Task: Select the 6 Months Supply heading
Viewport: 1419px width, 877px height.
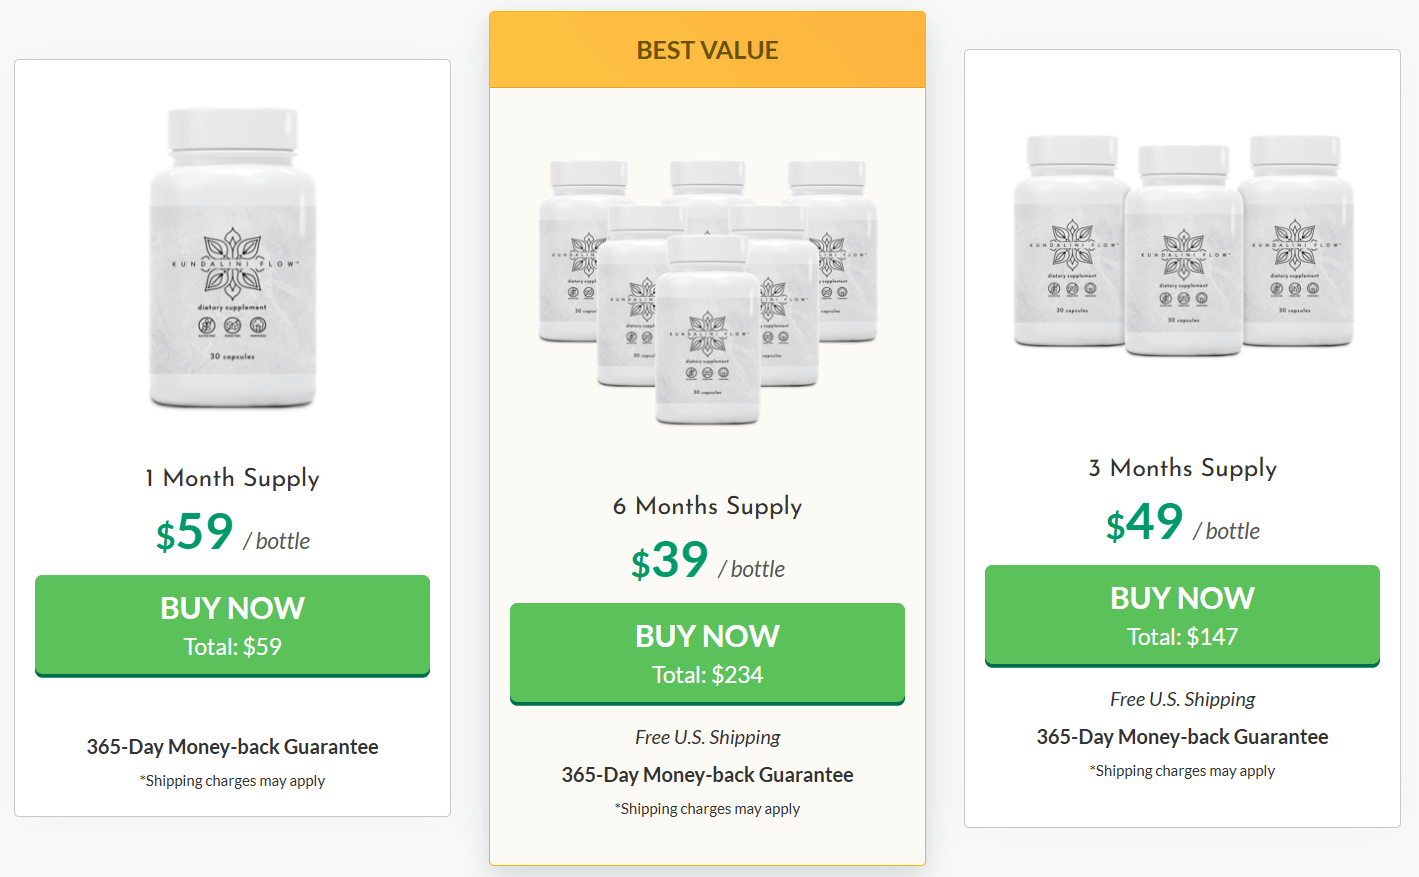Action: [707, 506]
